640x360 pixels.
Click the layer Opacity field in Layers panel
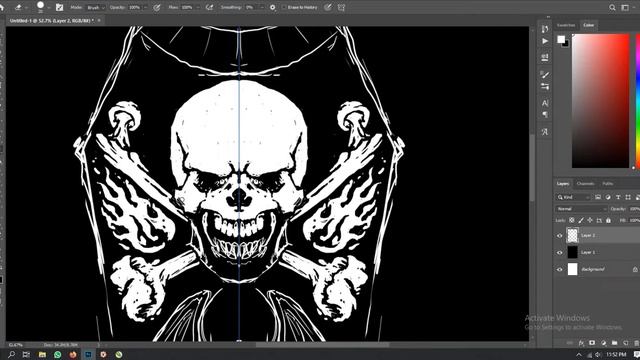pyautogui.click(x=634, y=209)
